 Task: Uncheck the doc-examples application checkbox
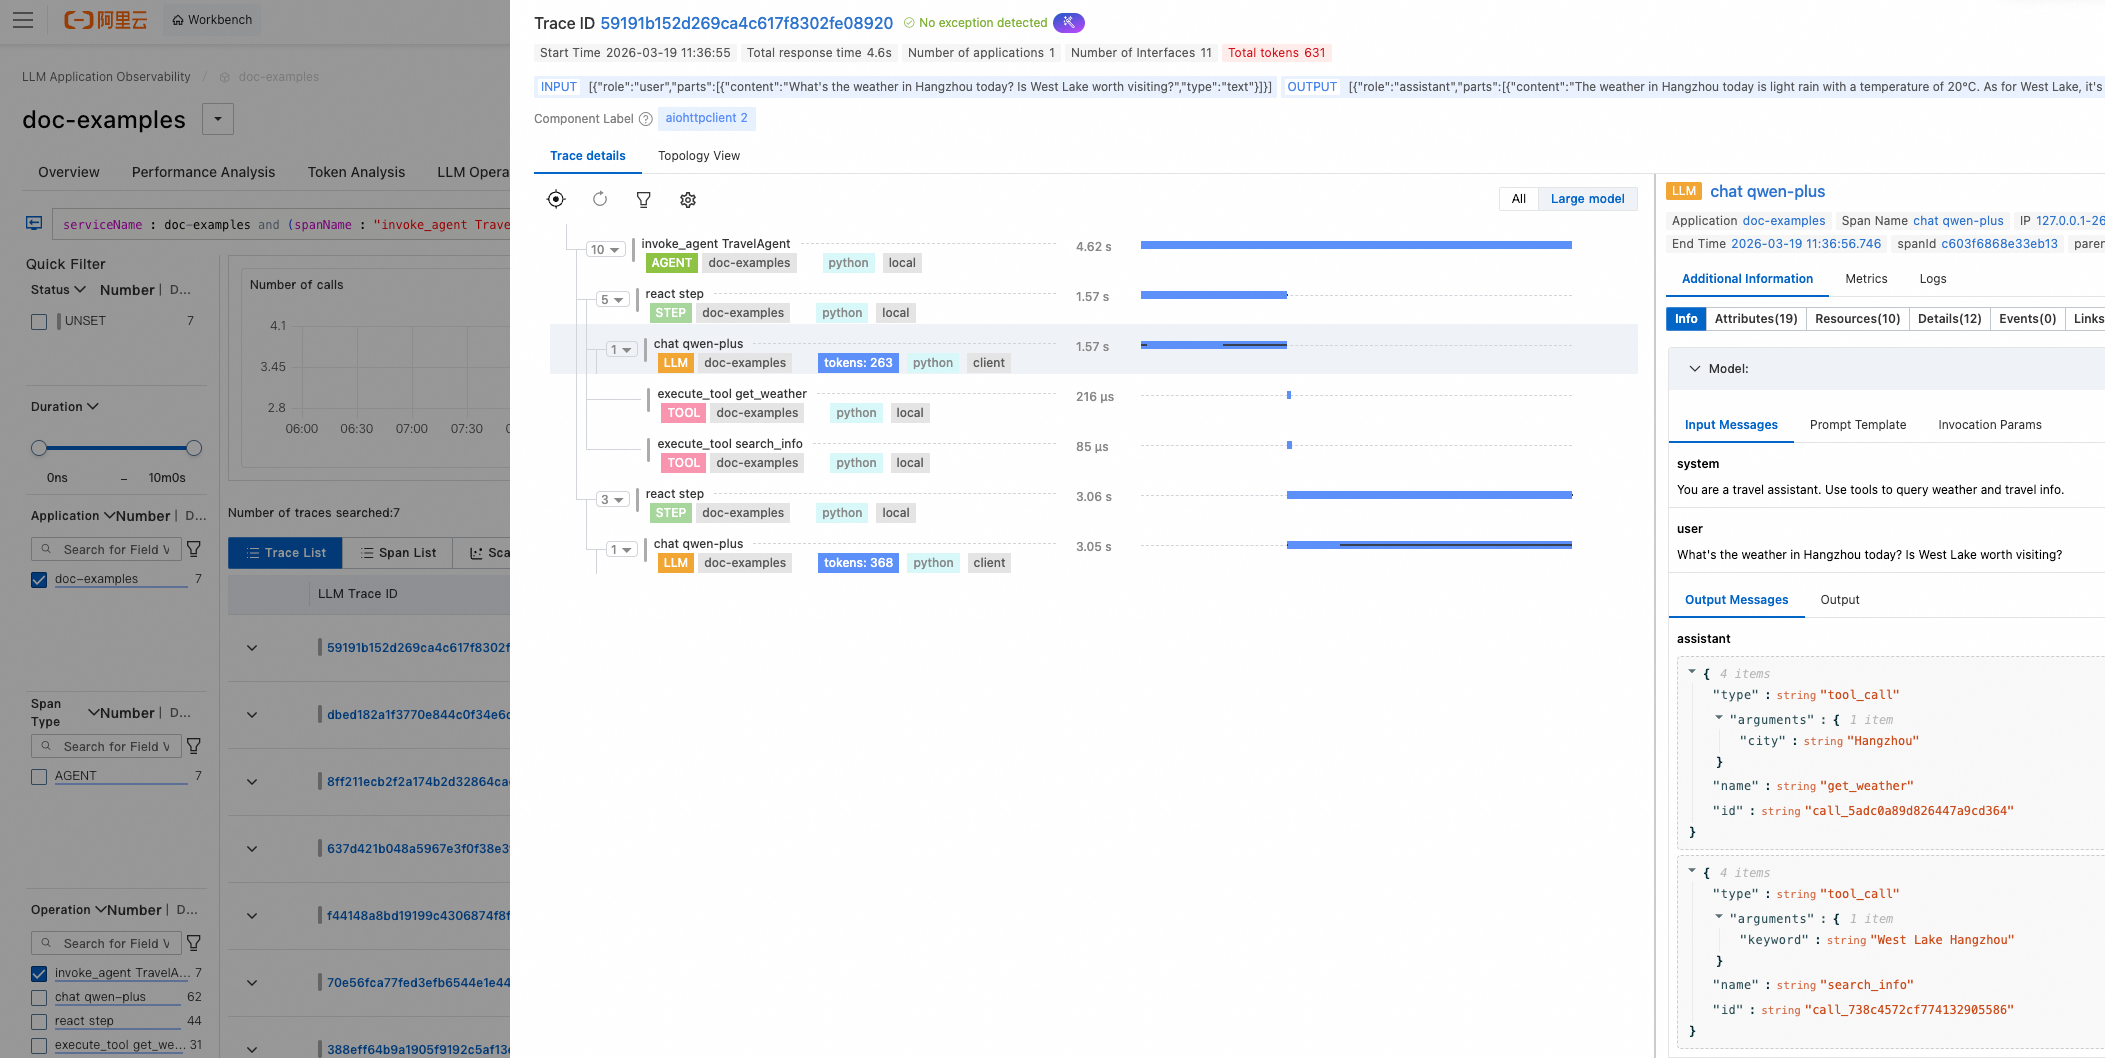pyautogui.click(x=39, y=580)
